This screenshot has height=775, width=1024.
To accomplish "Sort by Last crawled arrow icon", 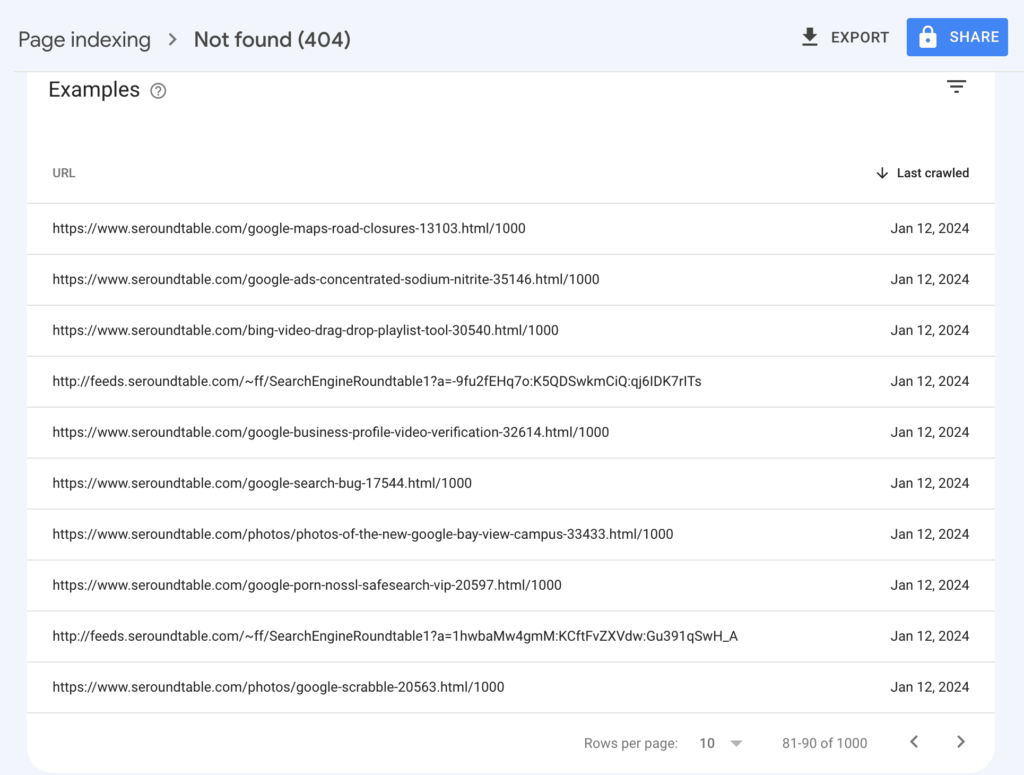I will pyautogui.click(x=881, y=173).
